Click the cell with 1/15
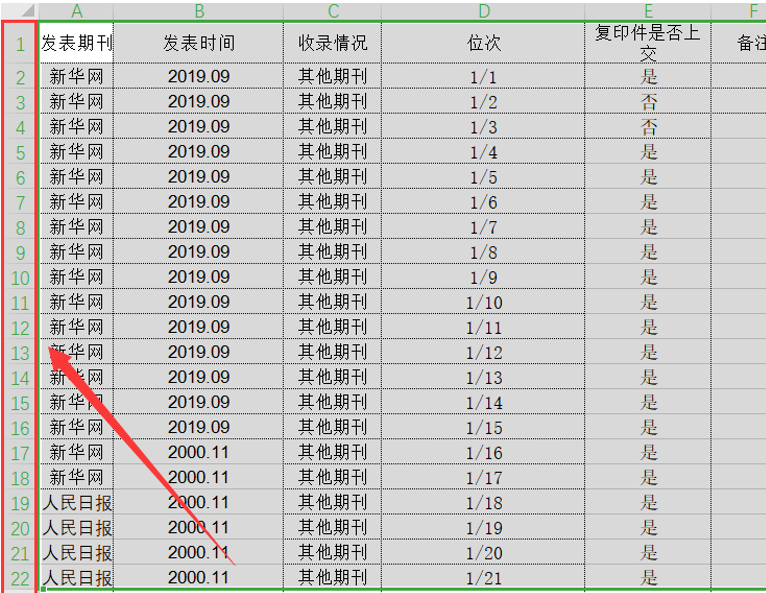 pos(483,427)
